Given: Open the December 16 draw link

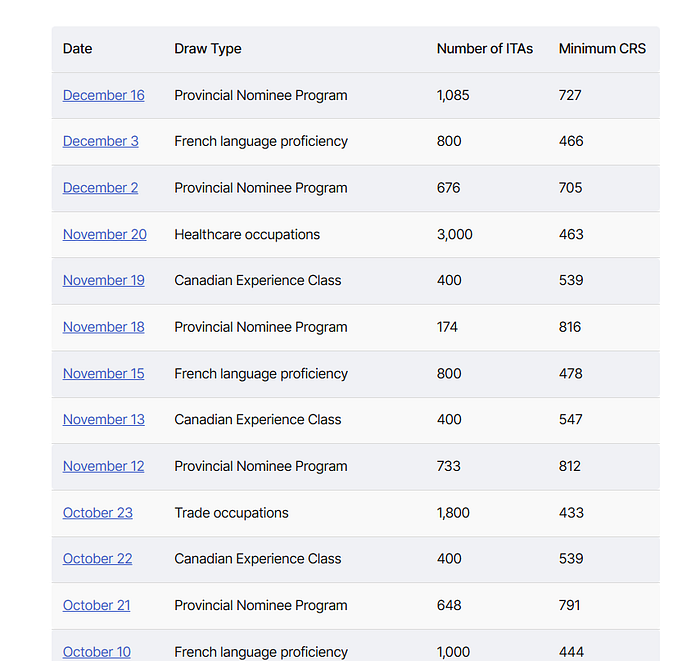Looking at the screenshot, I should [x=103, y=96].
